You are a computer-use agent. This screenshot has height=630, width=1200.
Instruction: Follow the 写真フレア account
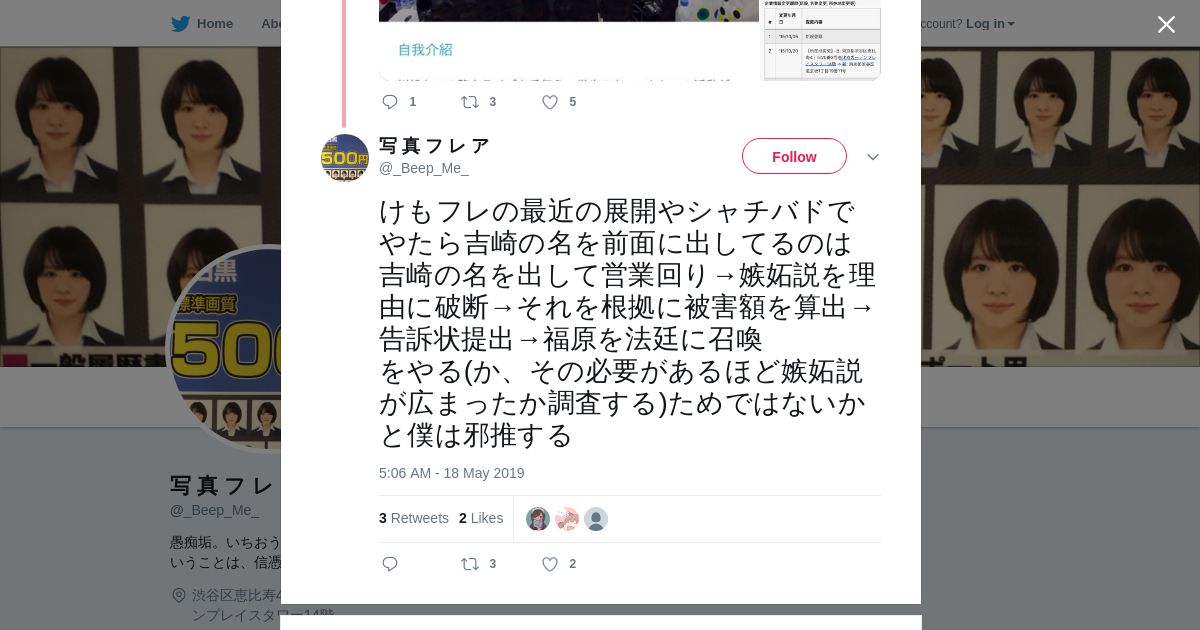point(794,156)
